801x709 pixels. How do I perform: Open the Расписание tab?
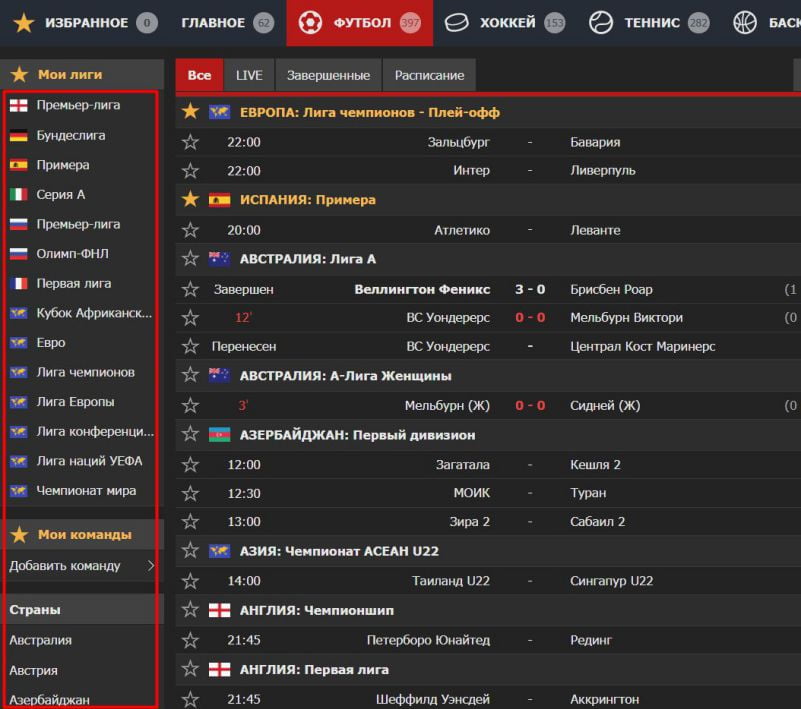coord(429,75)
